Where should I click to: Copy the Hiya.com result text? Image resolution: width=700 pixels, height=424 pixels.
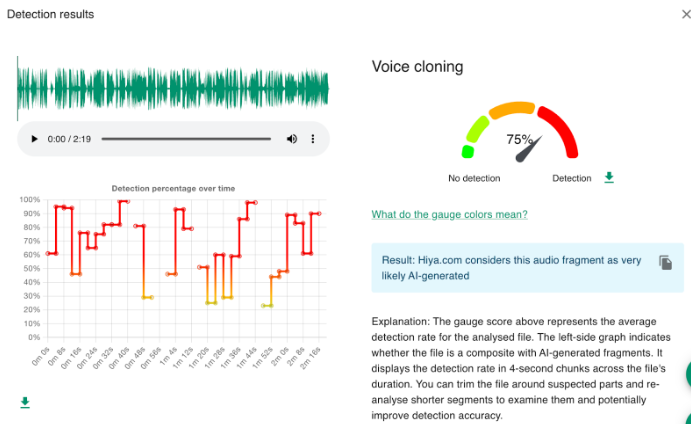click(x=665, y=262)
